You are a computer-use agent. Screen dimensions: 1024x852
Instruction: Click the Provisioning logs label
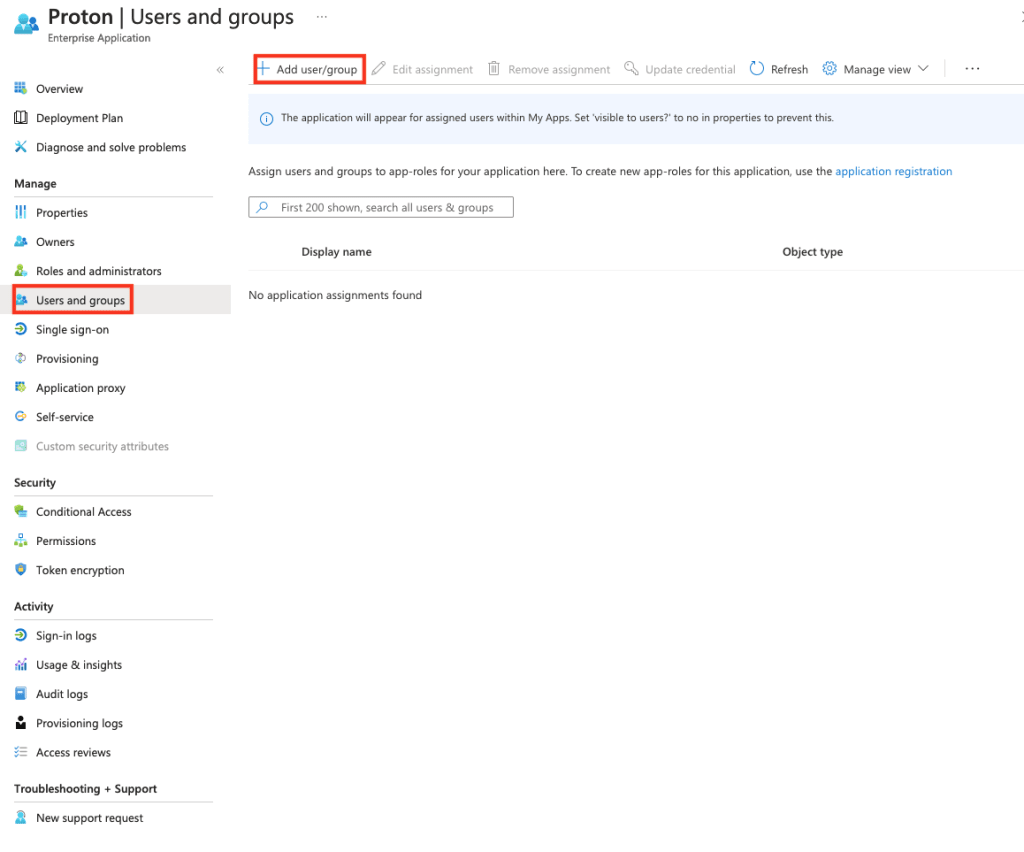click(x=79, y=723)
